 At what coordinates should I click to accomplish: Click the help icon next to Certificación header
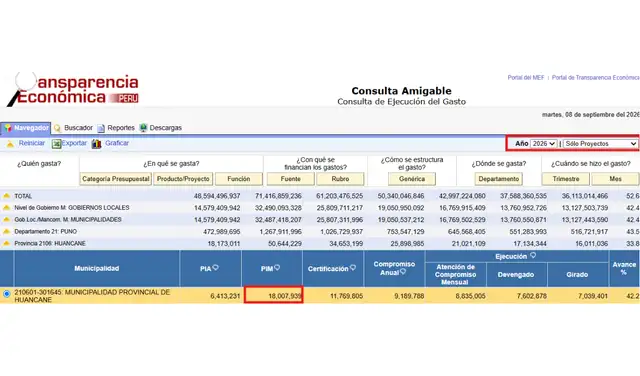pyautogui.click(x=353, y=267)
